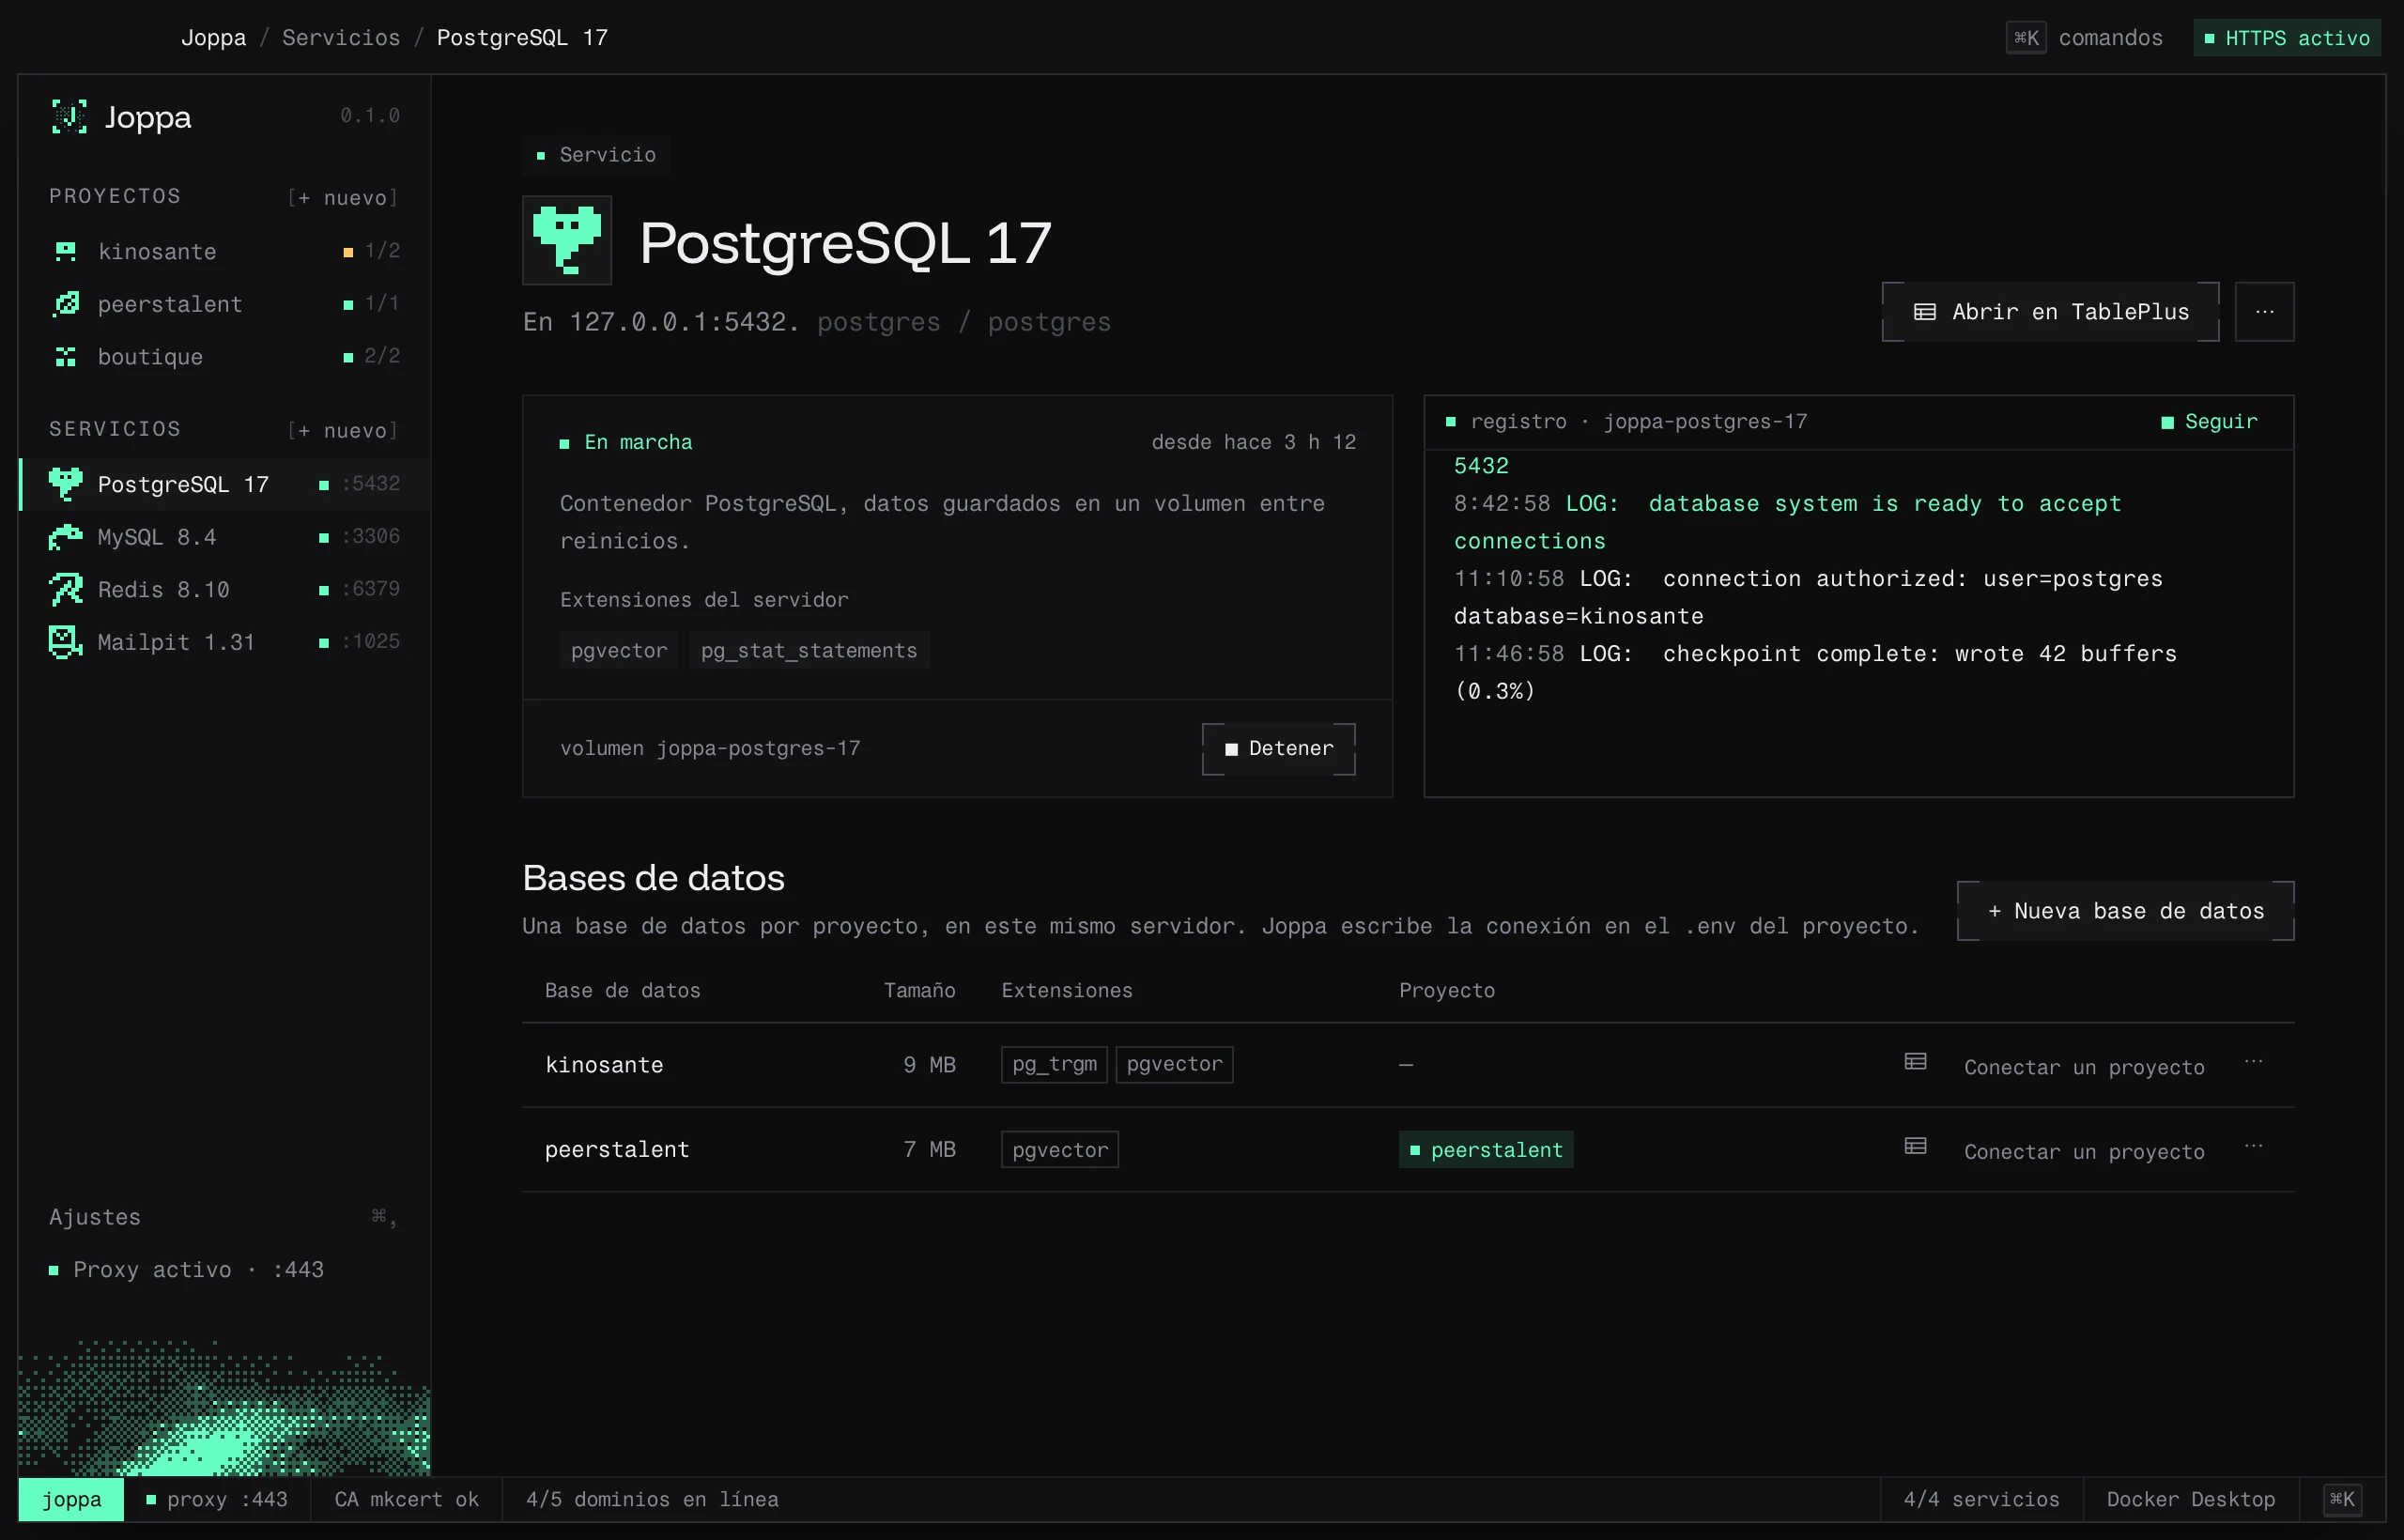Click the table icon in kinosante row
This screenshot has width=2404, height=1540.
[x=1915, y=1062]
